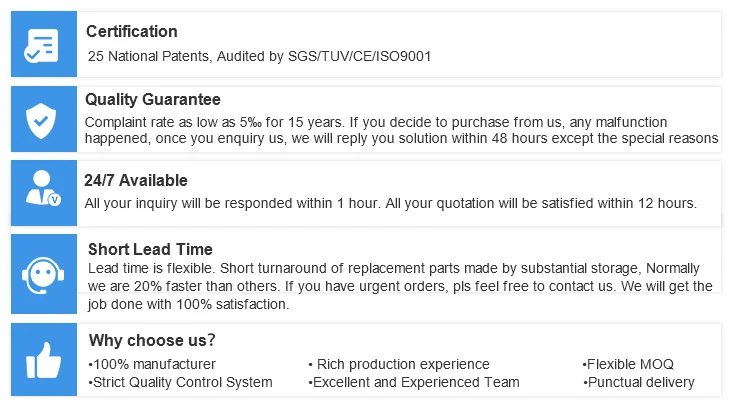Click the Certification document checkmark icon

coord(42,45)
